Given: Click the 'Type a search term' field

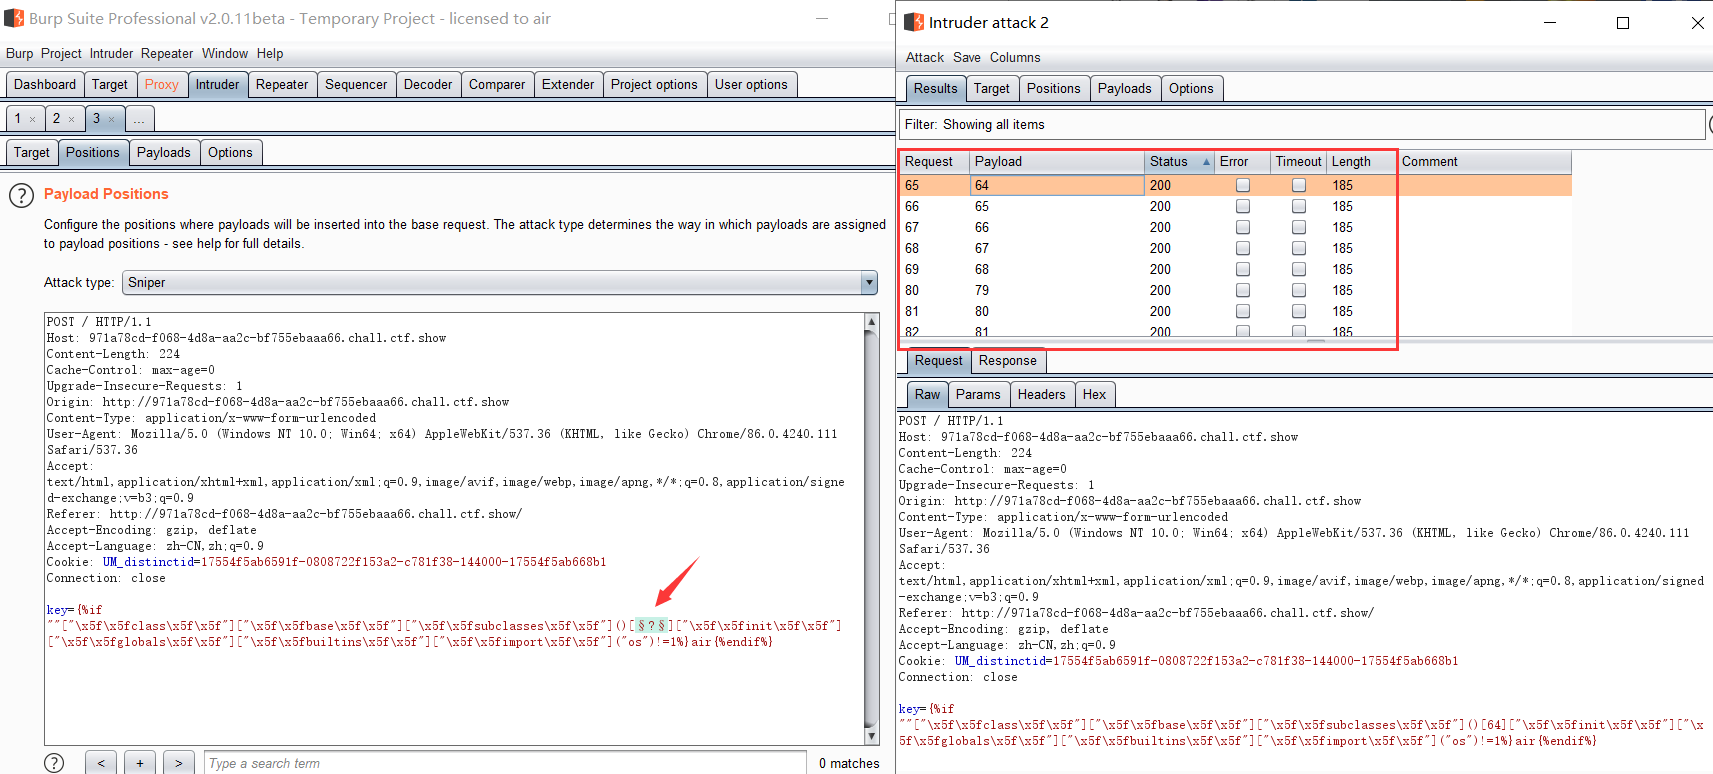Looking at the screenshot, I should [505, 763].
